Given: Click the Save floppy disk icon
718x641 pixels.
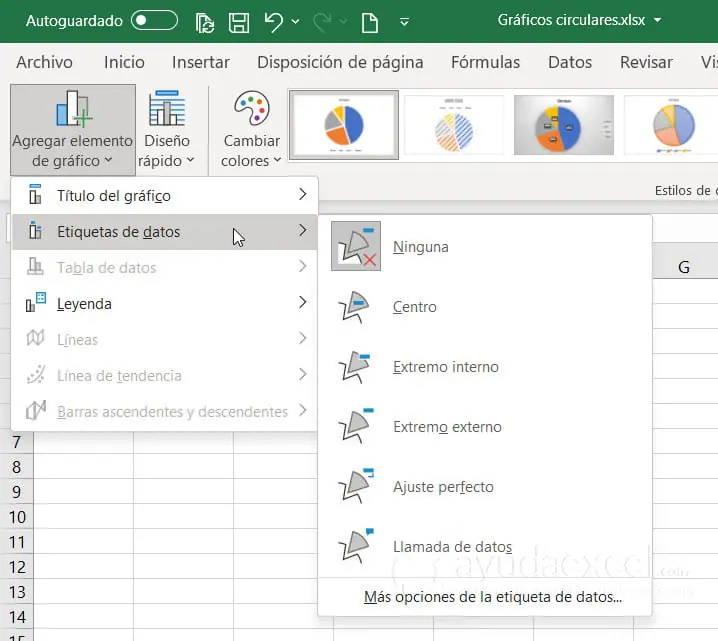Looking at the screenshot, I should coord(239,22).
